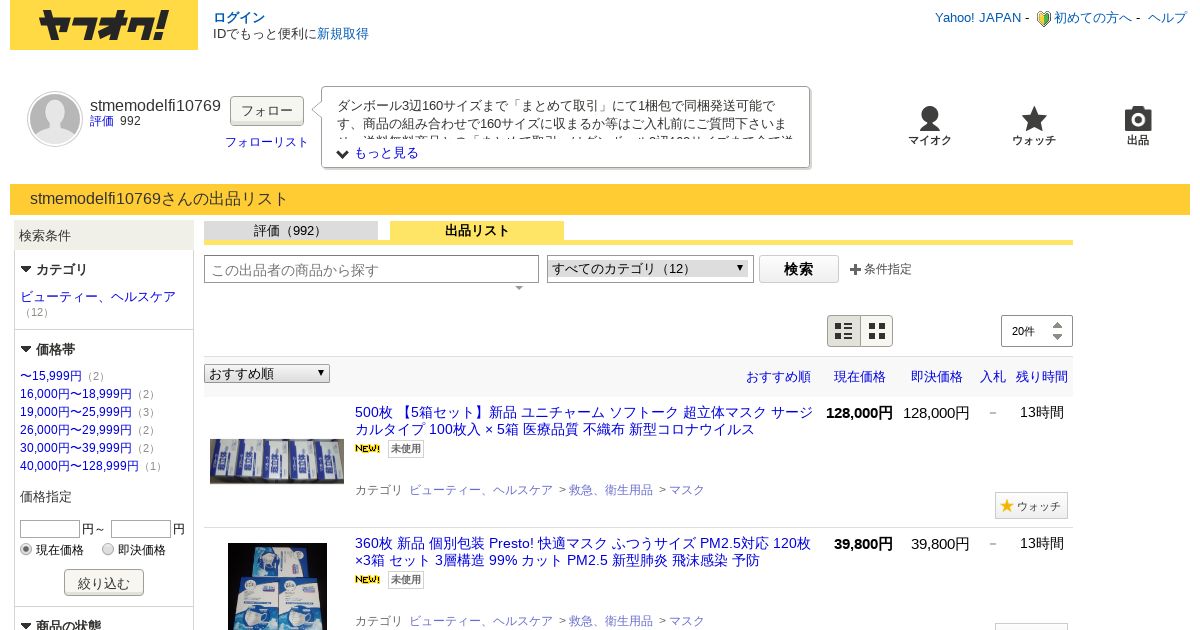The height and width of the screenshot is (630, 1200).
Task: Filter price 16,000円〜18,999円
Action: tap(76, 394)
